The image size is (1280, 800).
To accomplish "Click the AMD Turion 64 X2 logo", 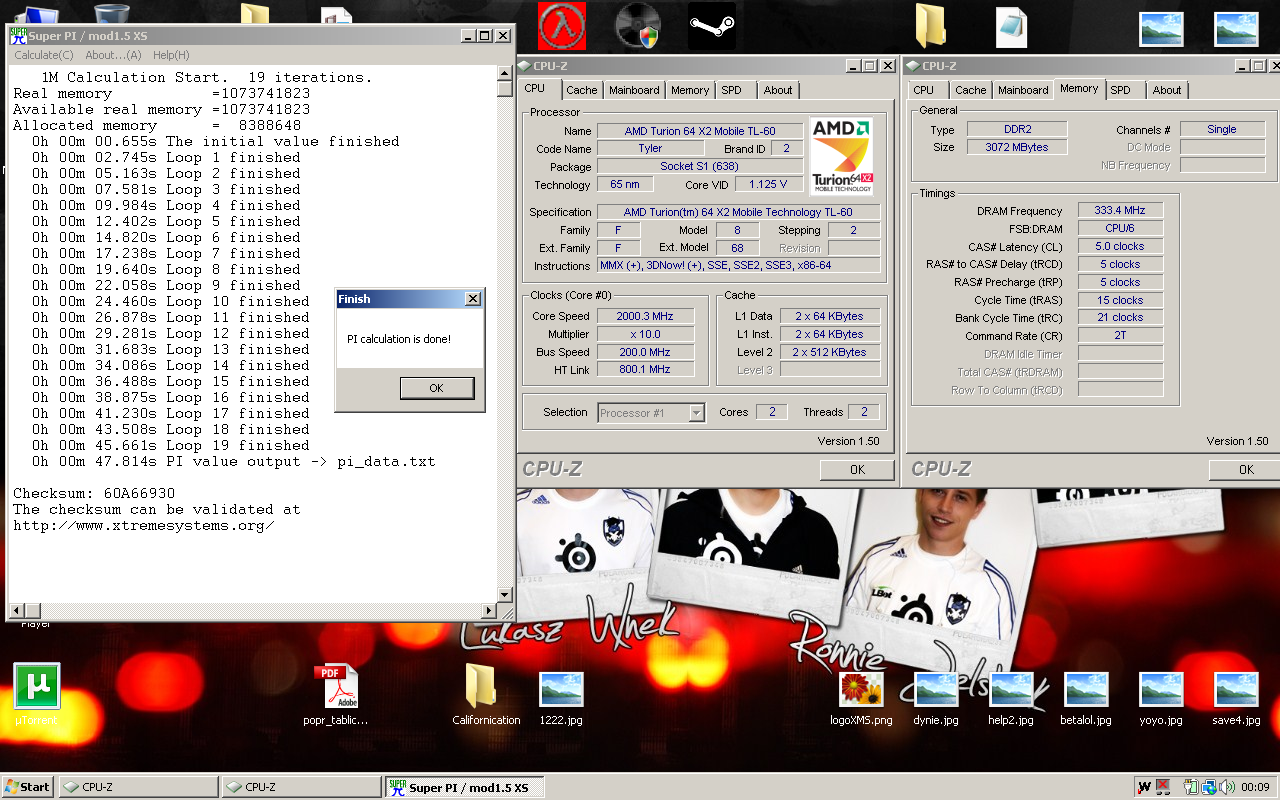I will click(x=841, y=156).
